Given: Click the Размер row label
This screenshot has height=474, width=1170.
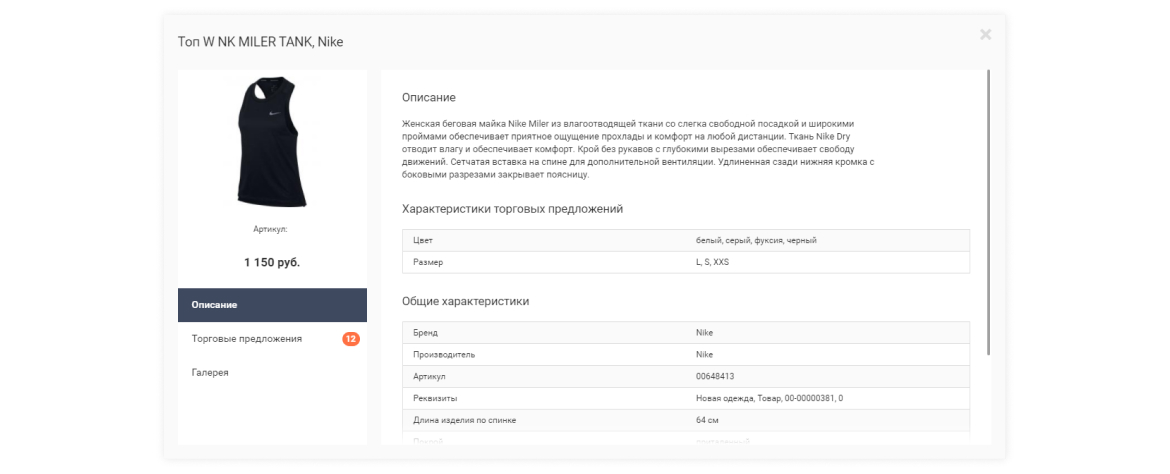Looking at the screenshot, I should coord(428,262).
